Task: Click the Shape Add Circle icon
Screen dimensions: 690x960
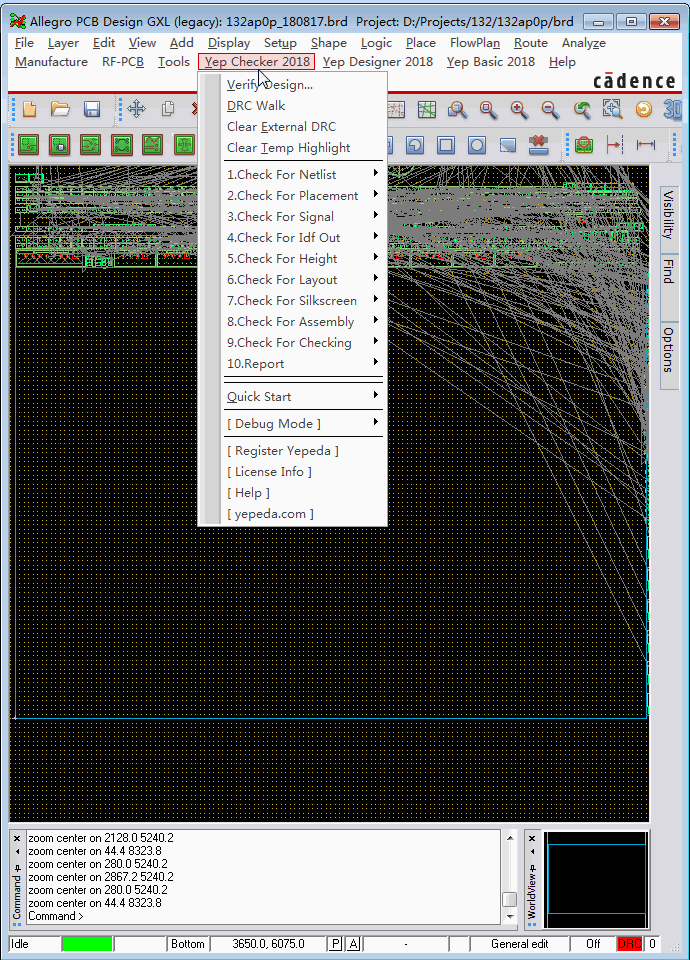Action: point(476,145)
